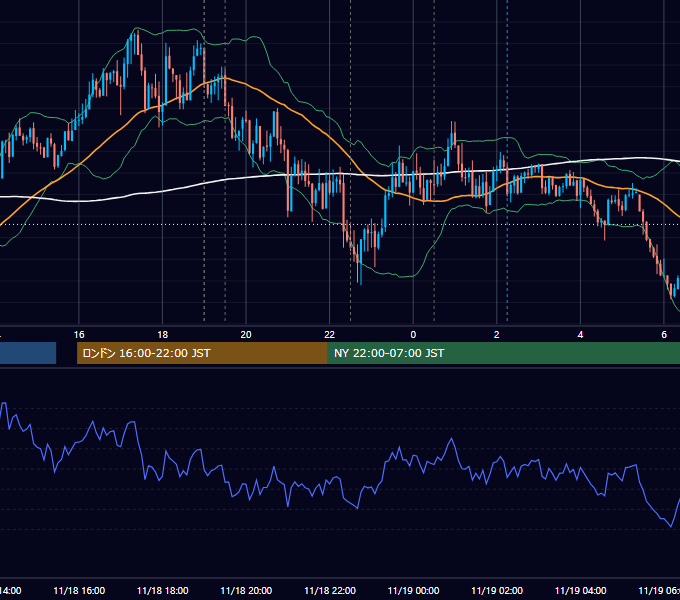
Task: Click the 11/18 22:00 date label
Action: (330, 591)
